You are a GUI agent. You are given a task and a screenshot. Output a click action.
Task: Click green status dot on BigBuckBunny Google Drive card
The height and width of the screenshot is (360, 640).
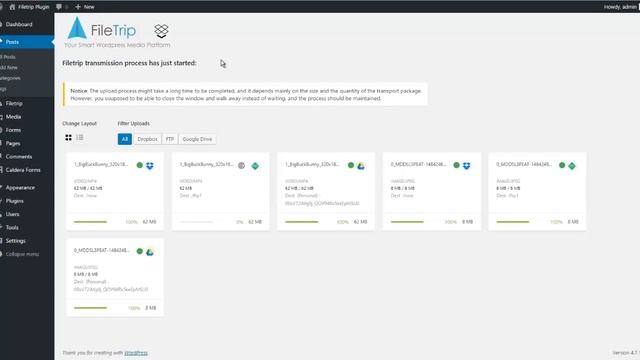click(x=351, y=165)
